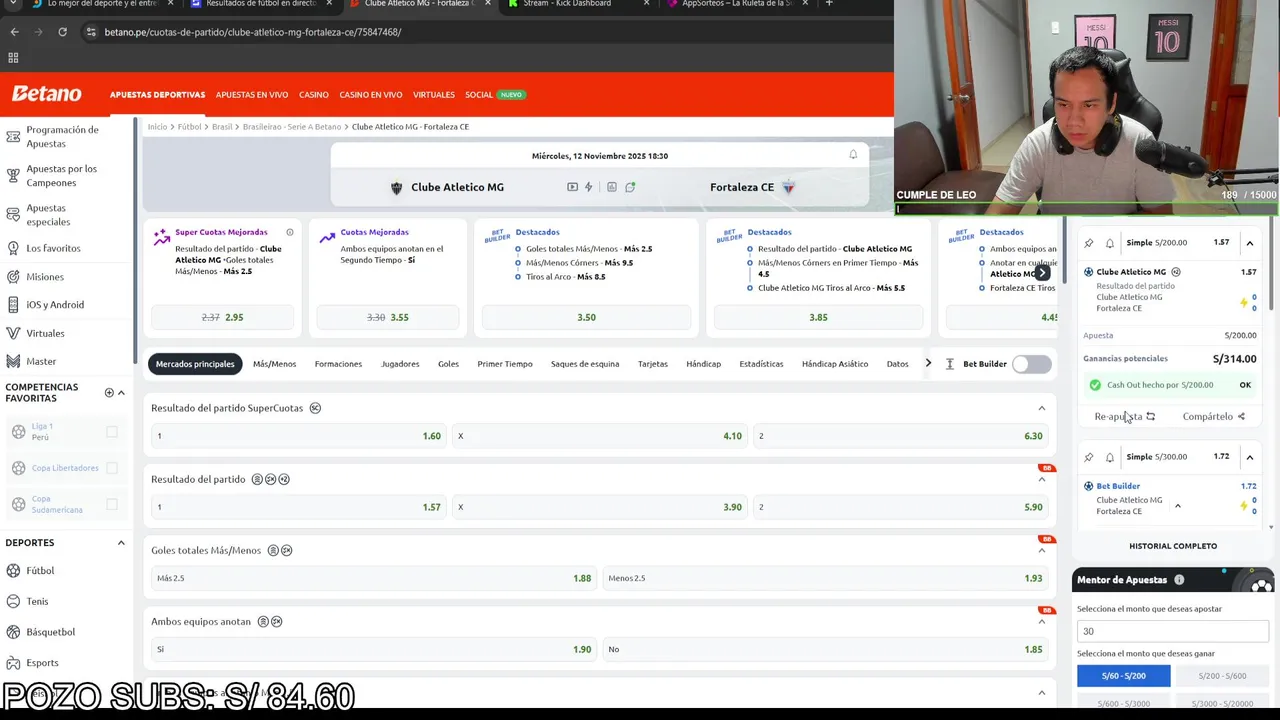Open Básquetbol in the sports sidebar
1280x720 pixels.
click(50, 632)
